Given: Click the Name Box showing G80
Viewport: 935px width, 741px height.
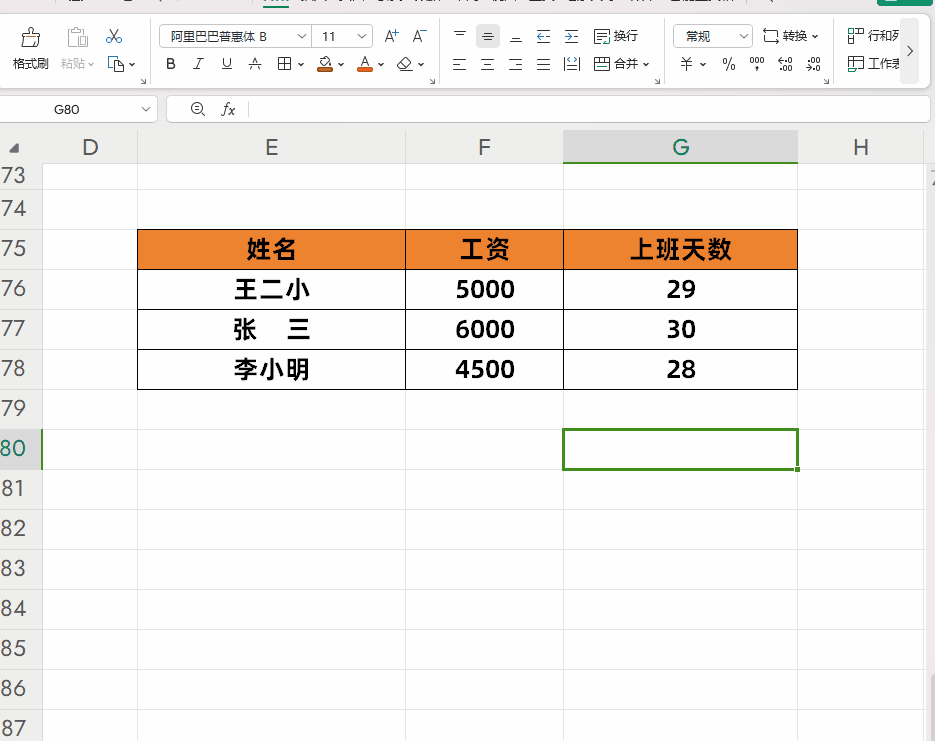Looking at the screenshot, I should click(79, 110).
